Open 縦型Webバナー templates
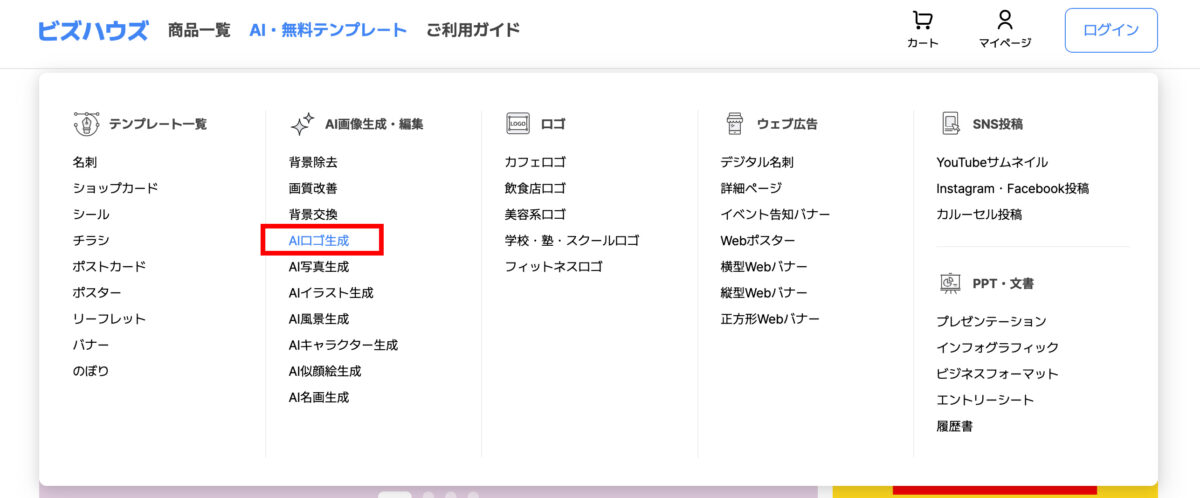Viewport: 1200px width, 498px height. [x=764, y=293]
